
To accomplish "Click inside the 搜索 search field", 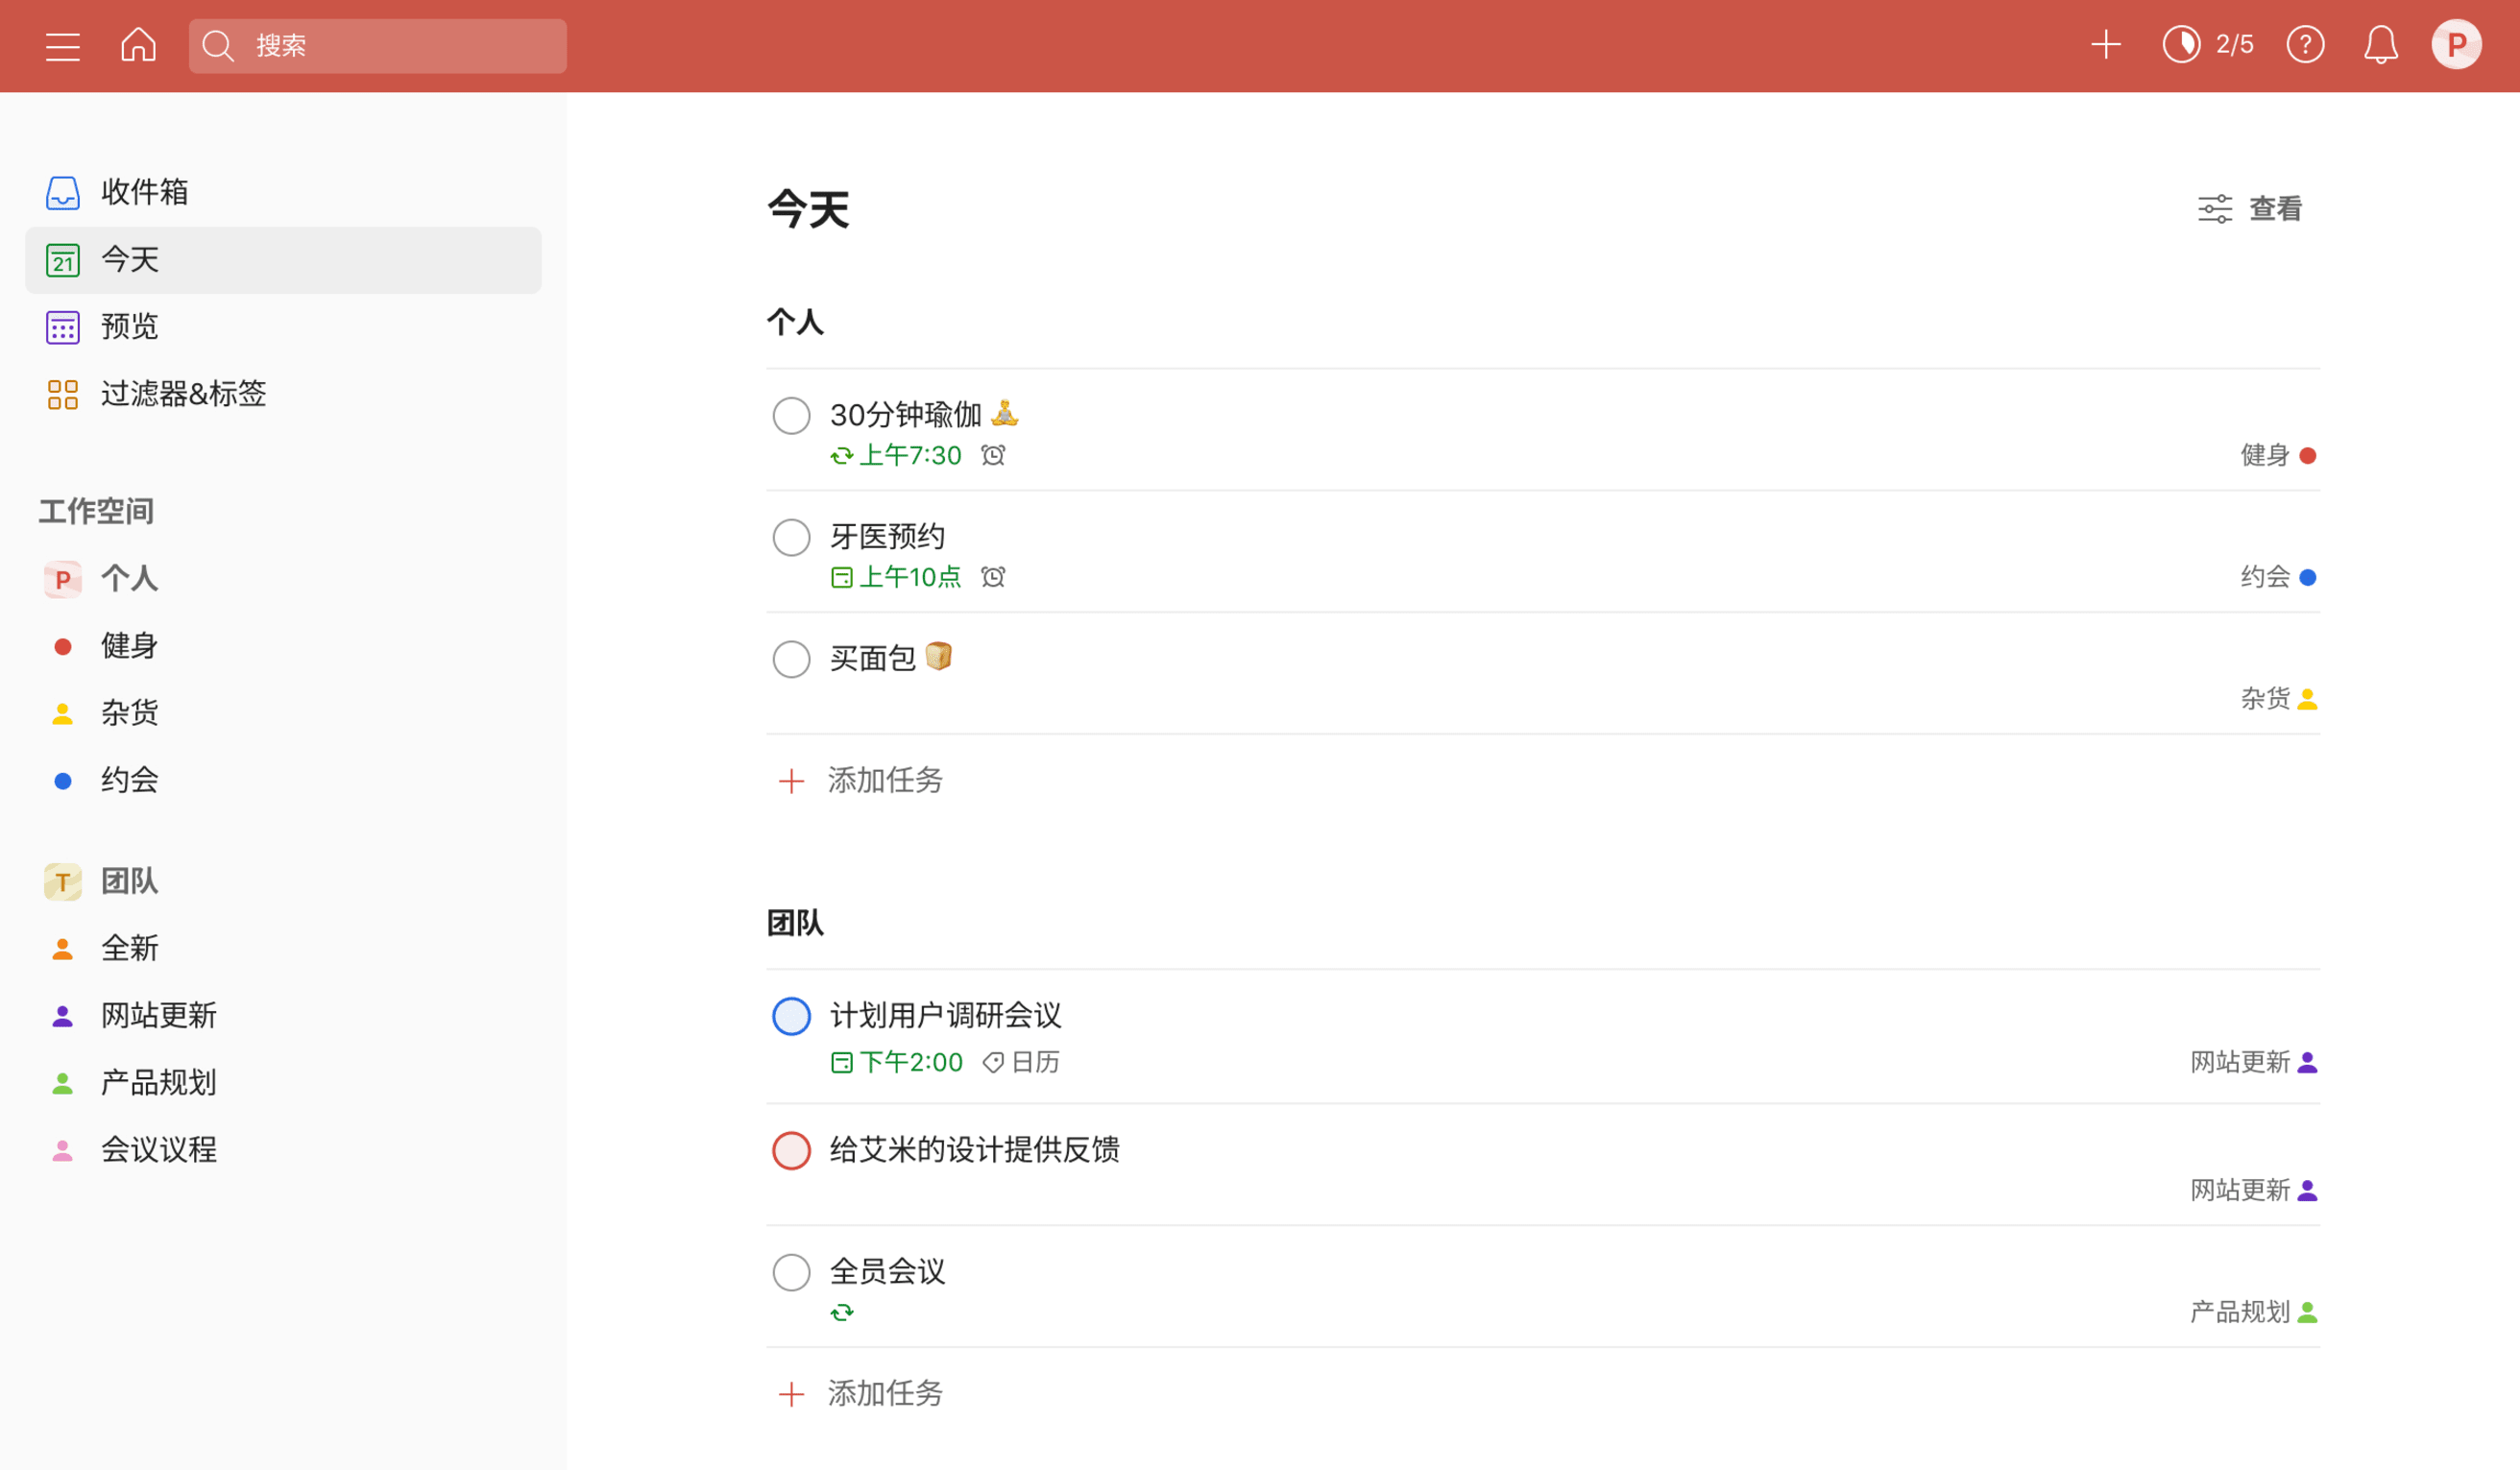I will [x=377, y=45].
